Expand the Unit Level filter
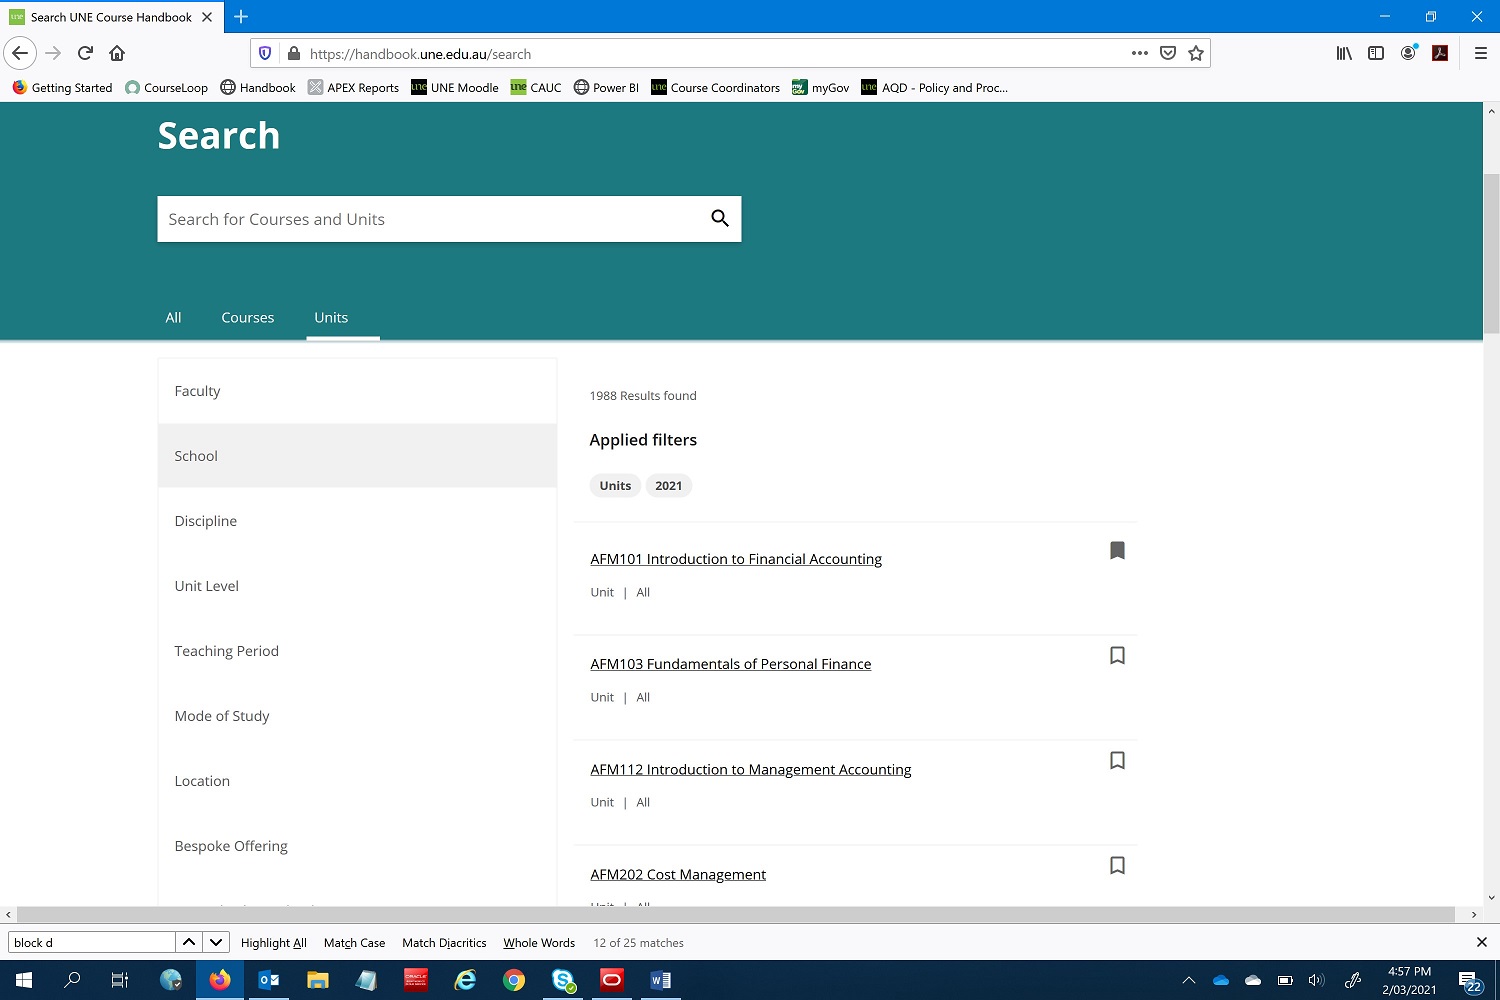1500x1000 pixels. 357,586
